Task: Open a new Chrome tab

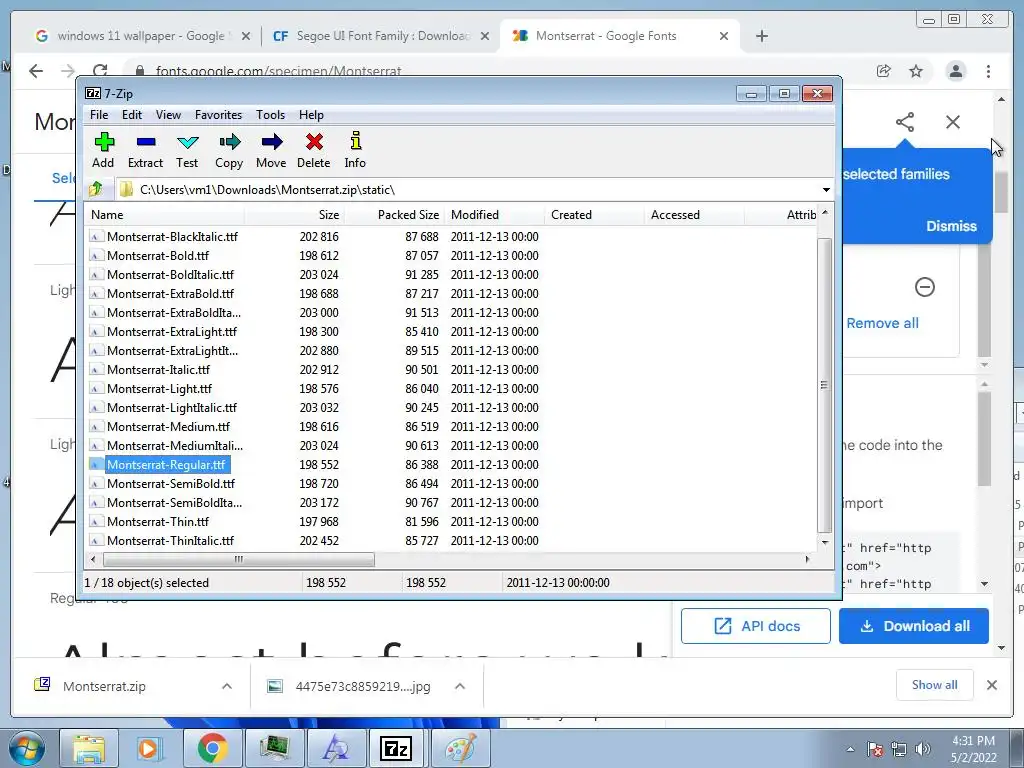Action: 761,36
